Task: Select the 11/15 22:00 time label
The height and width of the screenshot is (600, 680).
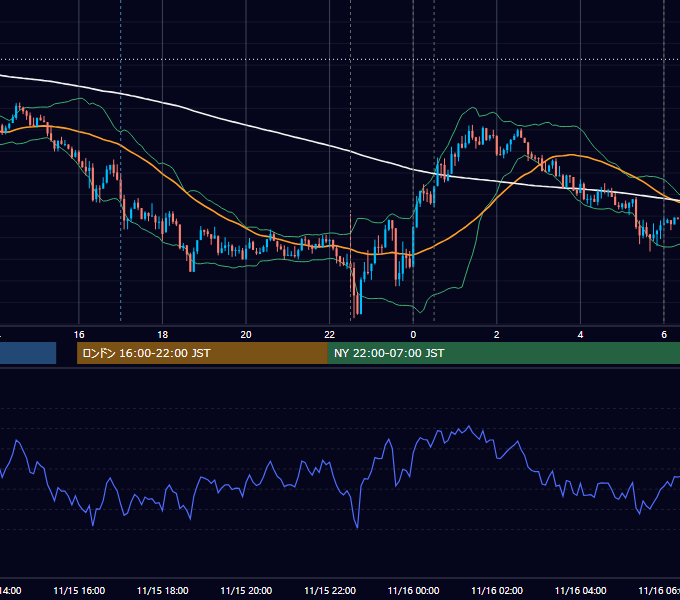Action: pos(330,590)
